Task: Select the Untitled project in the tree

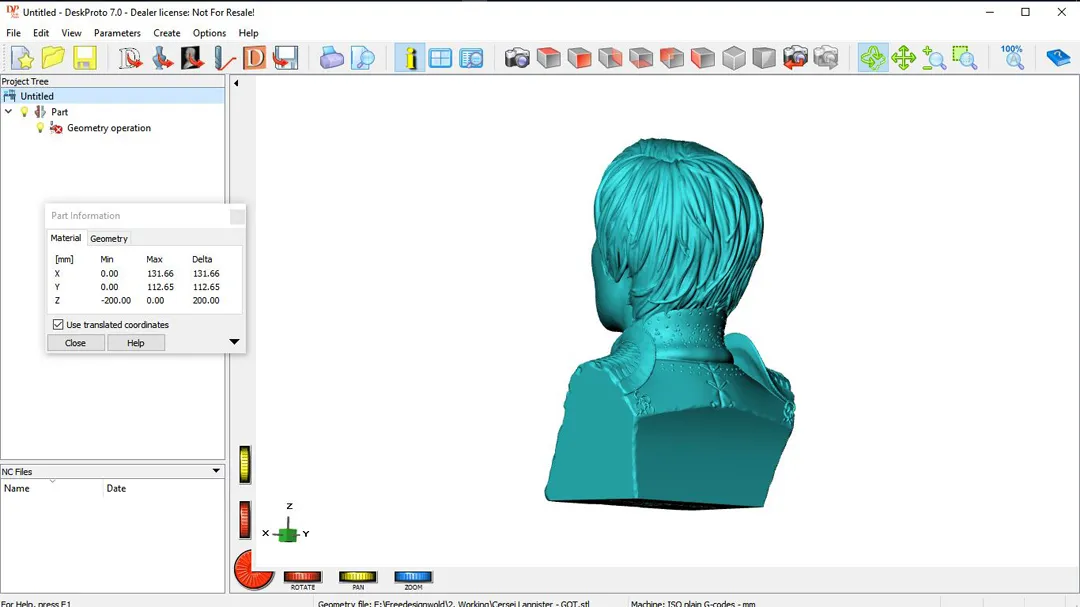Action: point(37,96)
